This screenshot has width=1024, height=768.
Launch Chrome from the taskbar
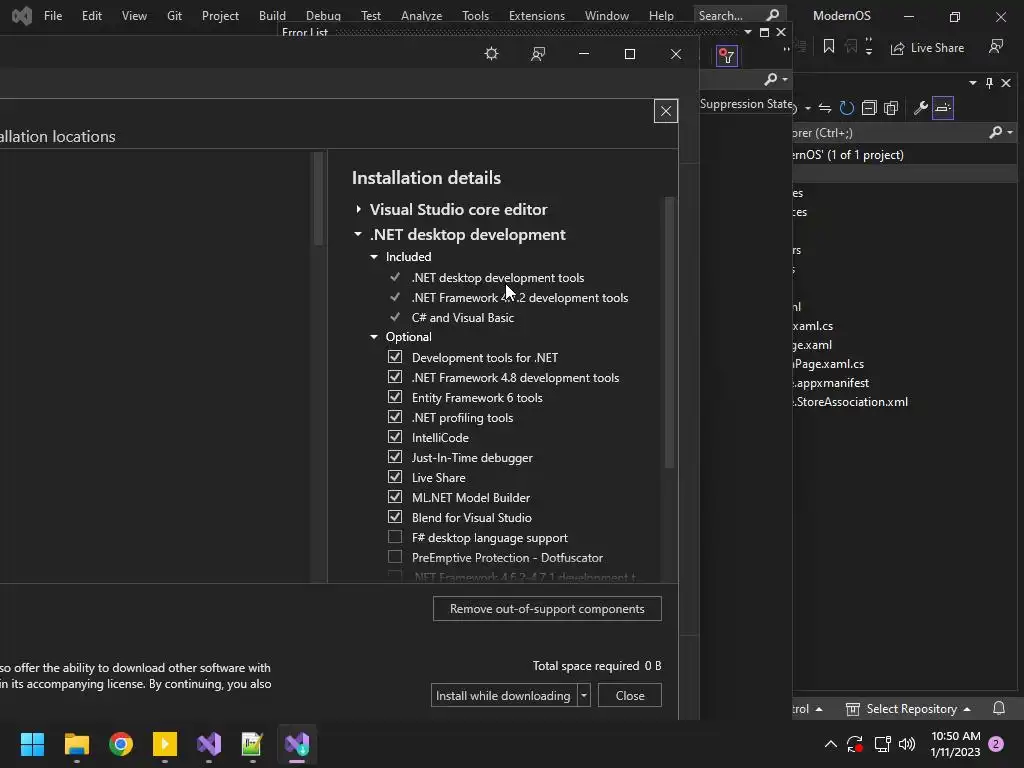click(x=121, y=744)
